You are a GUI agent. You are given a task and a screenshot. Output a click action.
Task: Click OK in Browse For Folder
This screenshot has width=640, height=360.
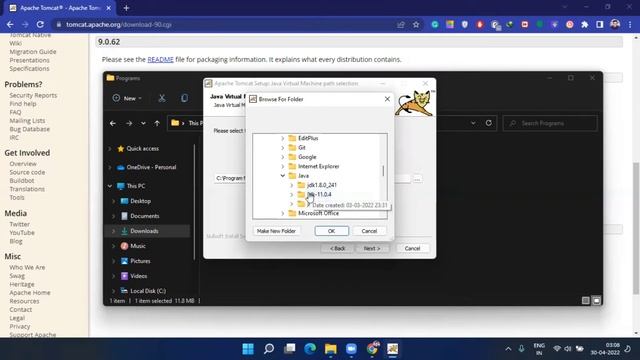331,231
